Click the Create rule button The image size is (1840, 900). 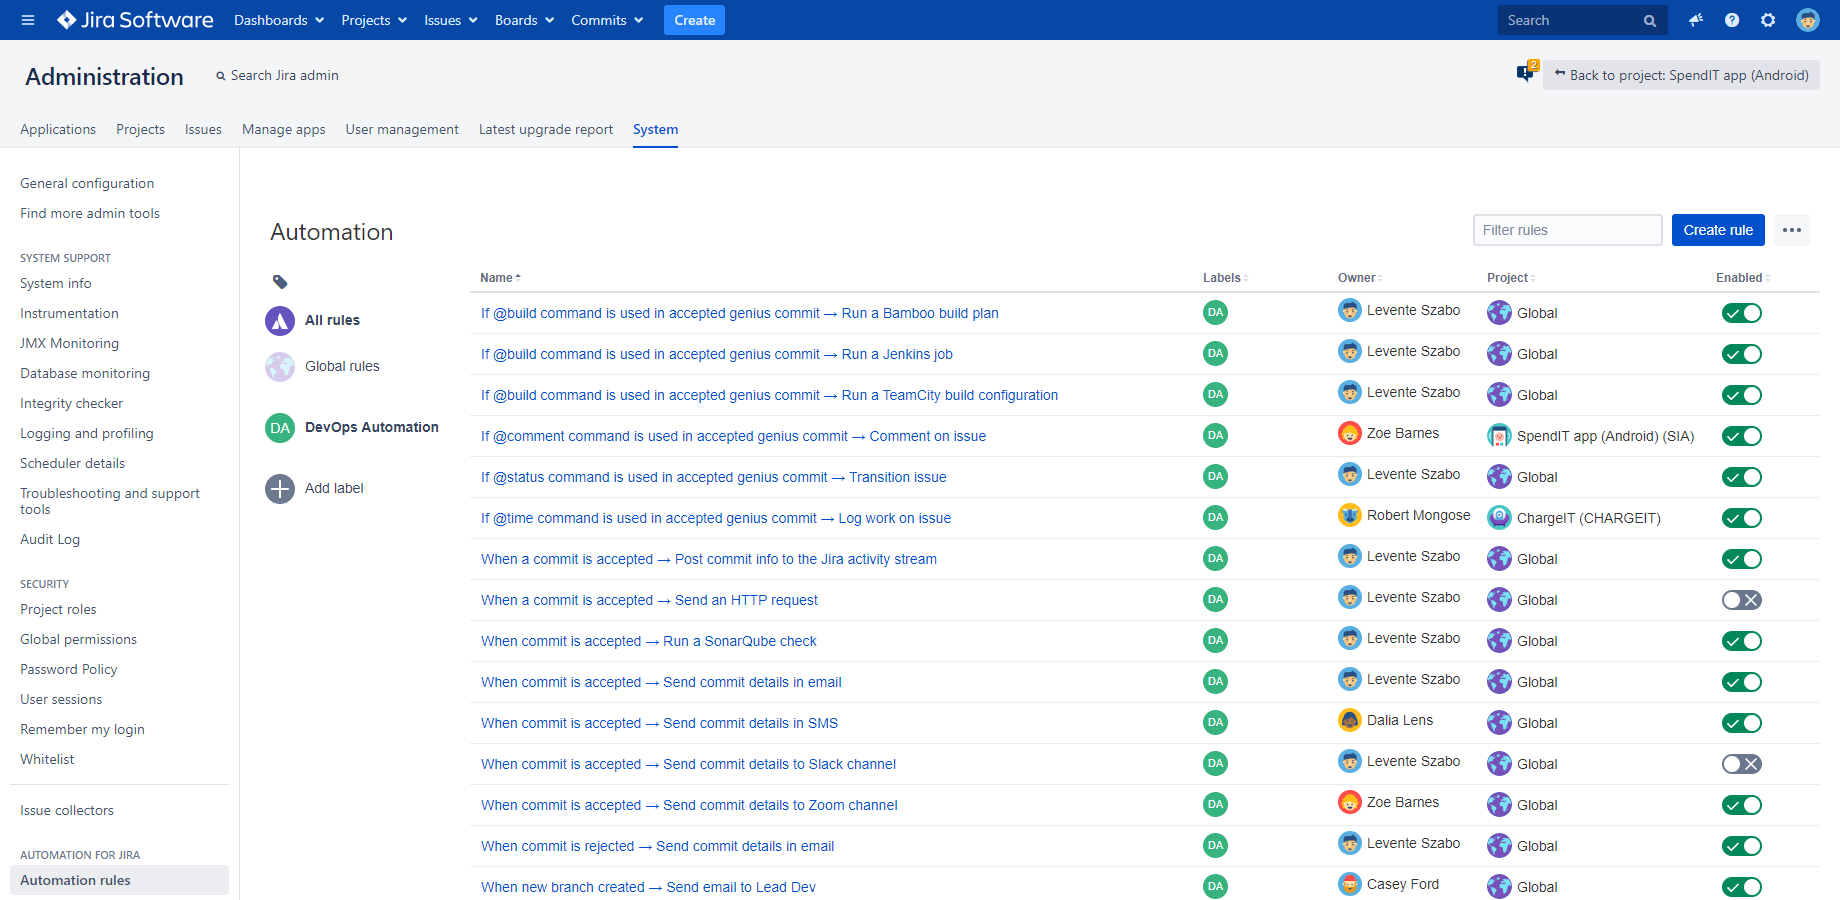[1717, 229]
